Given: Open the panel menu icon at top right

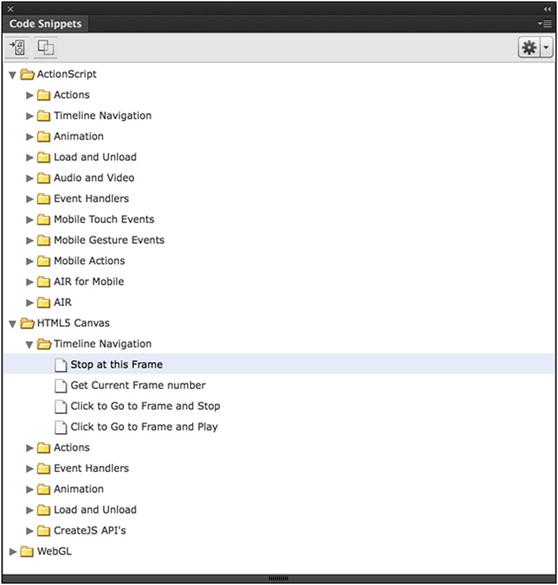Looking at the screenshot, I should tap(545, 24).
